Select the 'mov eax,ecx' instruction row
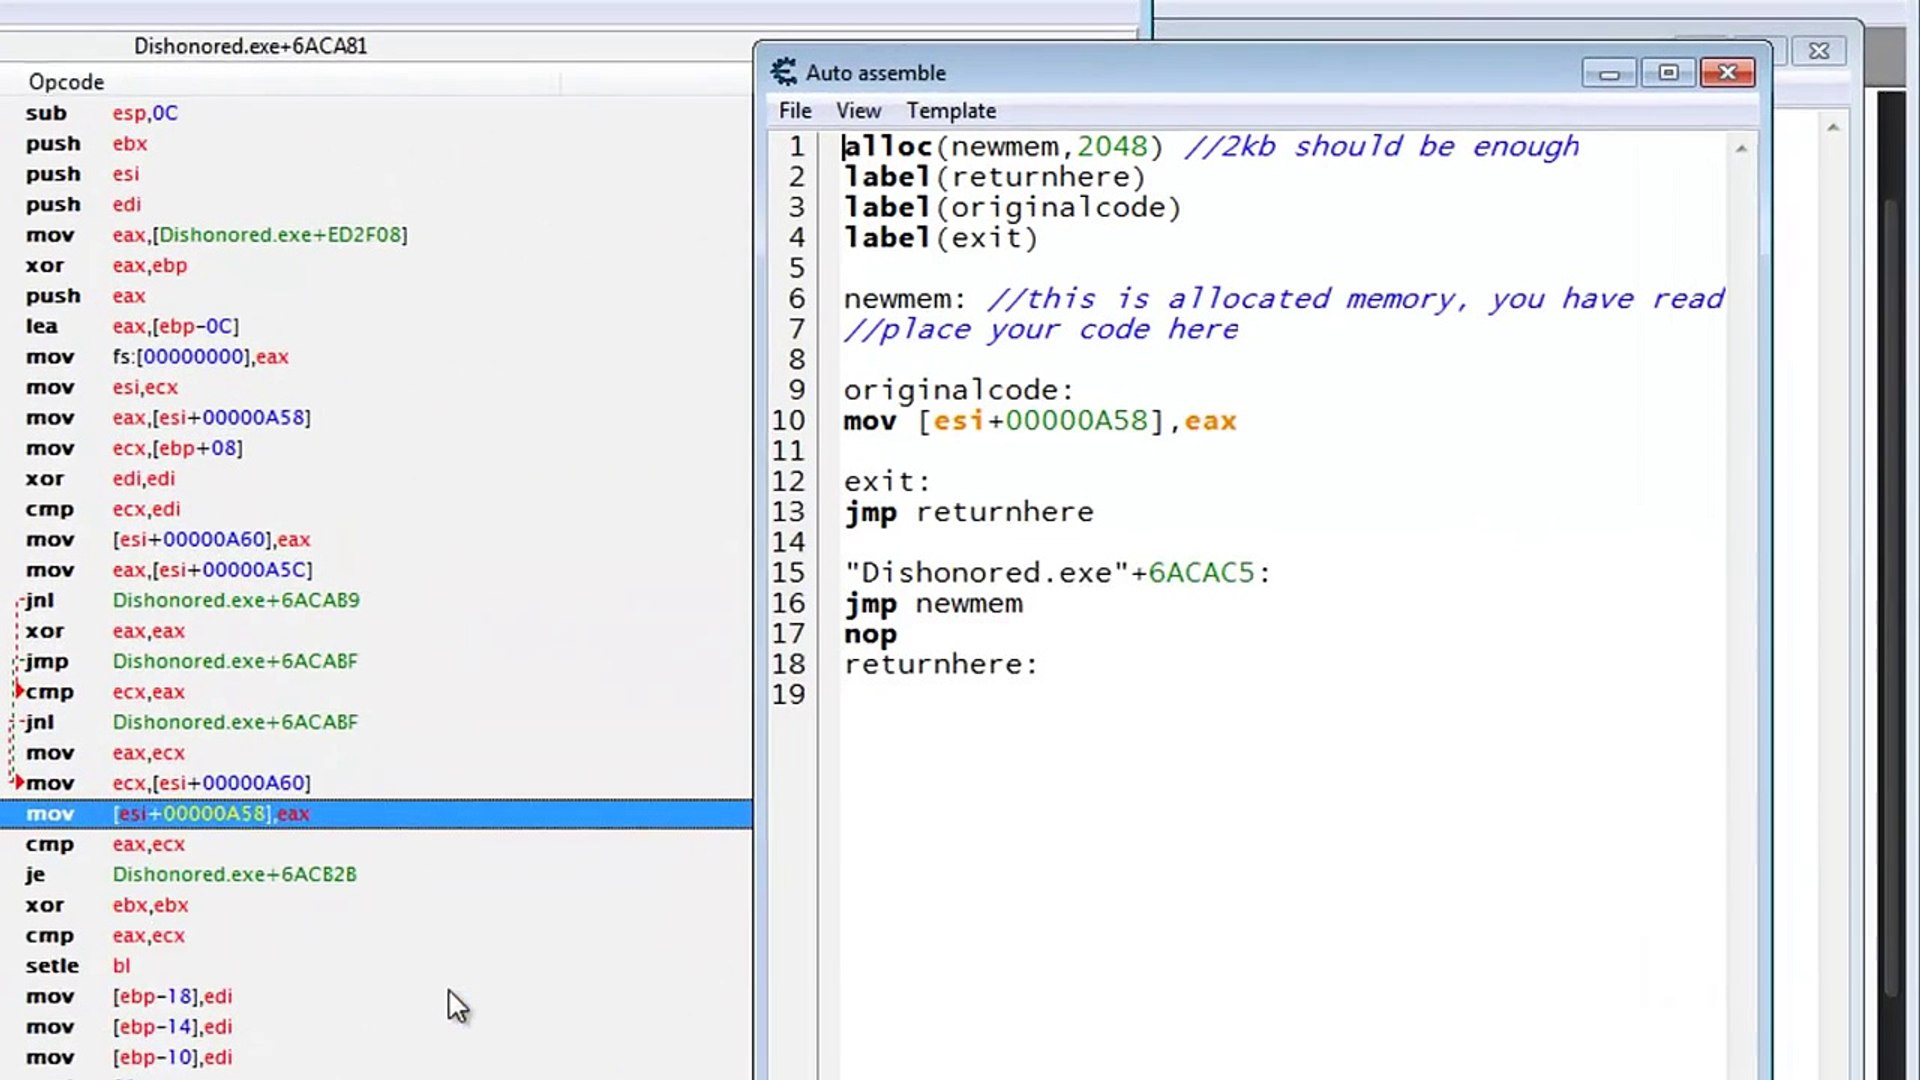The width and height of the screenshot is (1920, 1080). pos(376,753)
